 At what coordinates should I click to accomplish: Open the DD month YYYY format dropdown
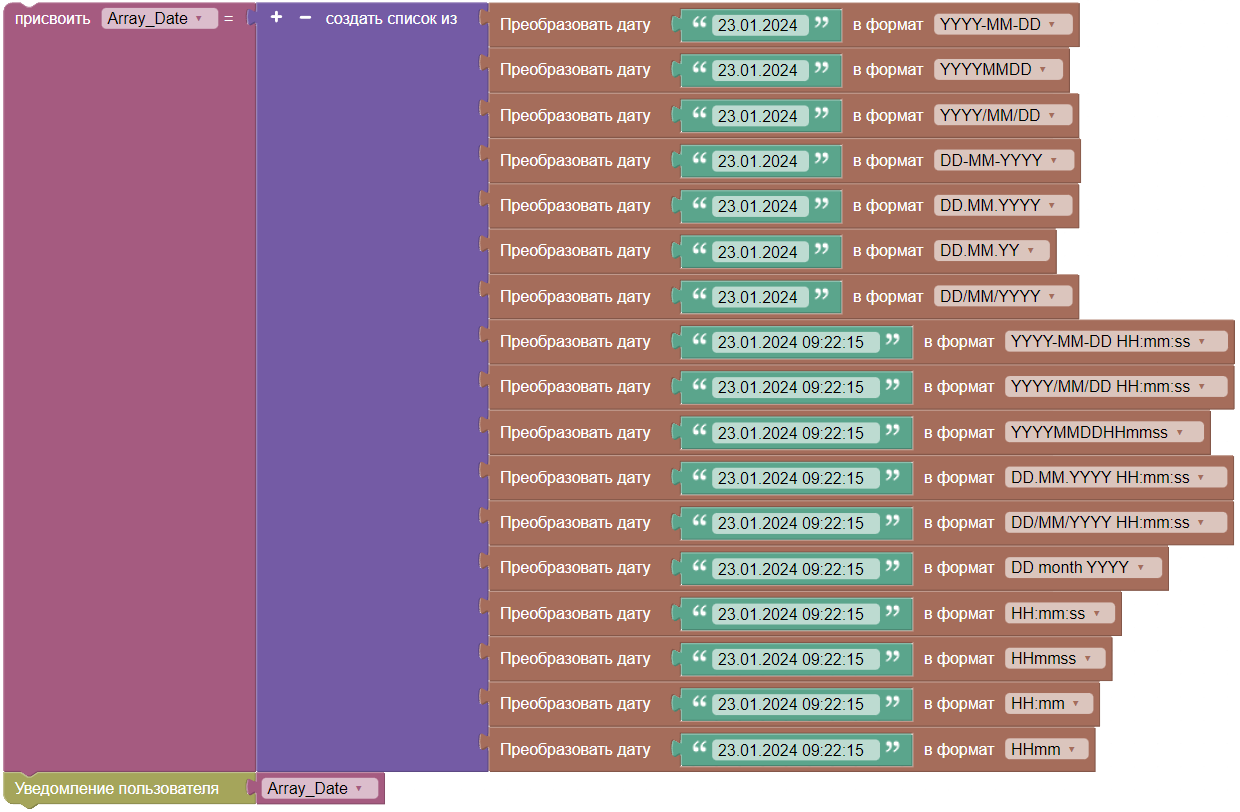(1084, 567)
